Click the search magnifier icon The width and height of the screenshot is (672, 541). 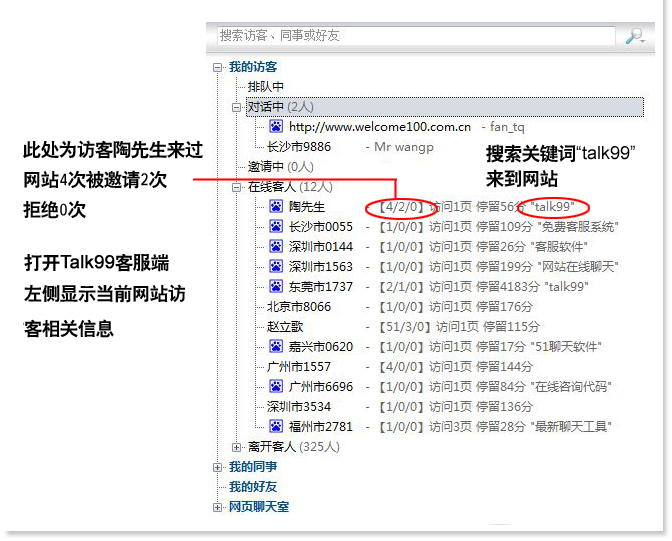(634, 36)
